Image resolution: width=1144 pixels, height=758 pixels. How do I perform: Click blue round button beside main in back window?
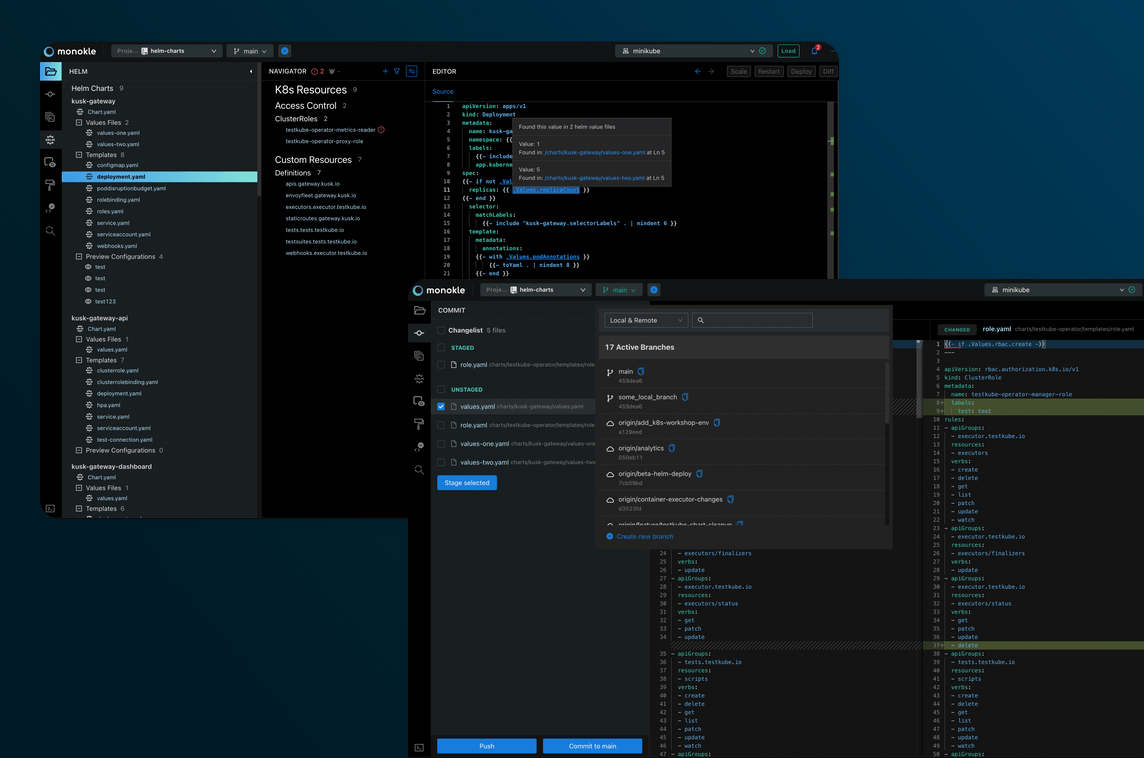tap(285, 51)
